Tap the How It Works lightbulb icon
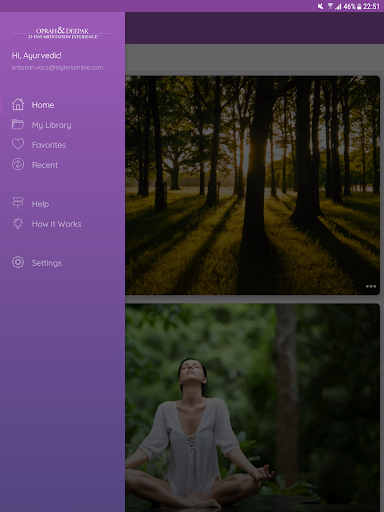 click(x=18, y=223)
